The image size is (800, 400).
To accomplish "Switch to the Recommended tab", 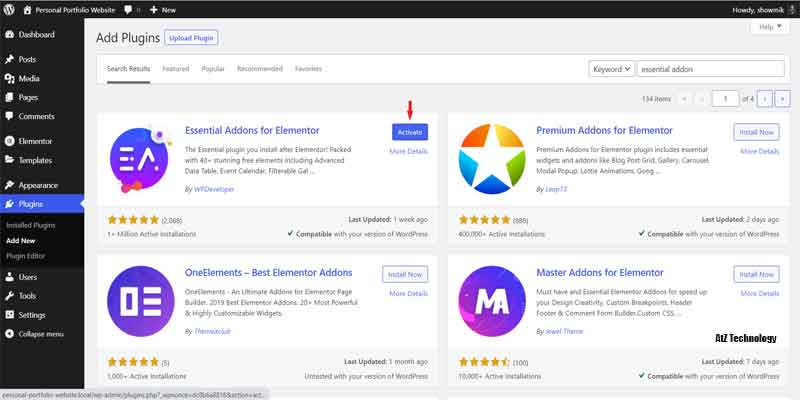I will [260, 69].
